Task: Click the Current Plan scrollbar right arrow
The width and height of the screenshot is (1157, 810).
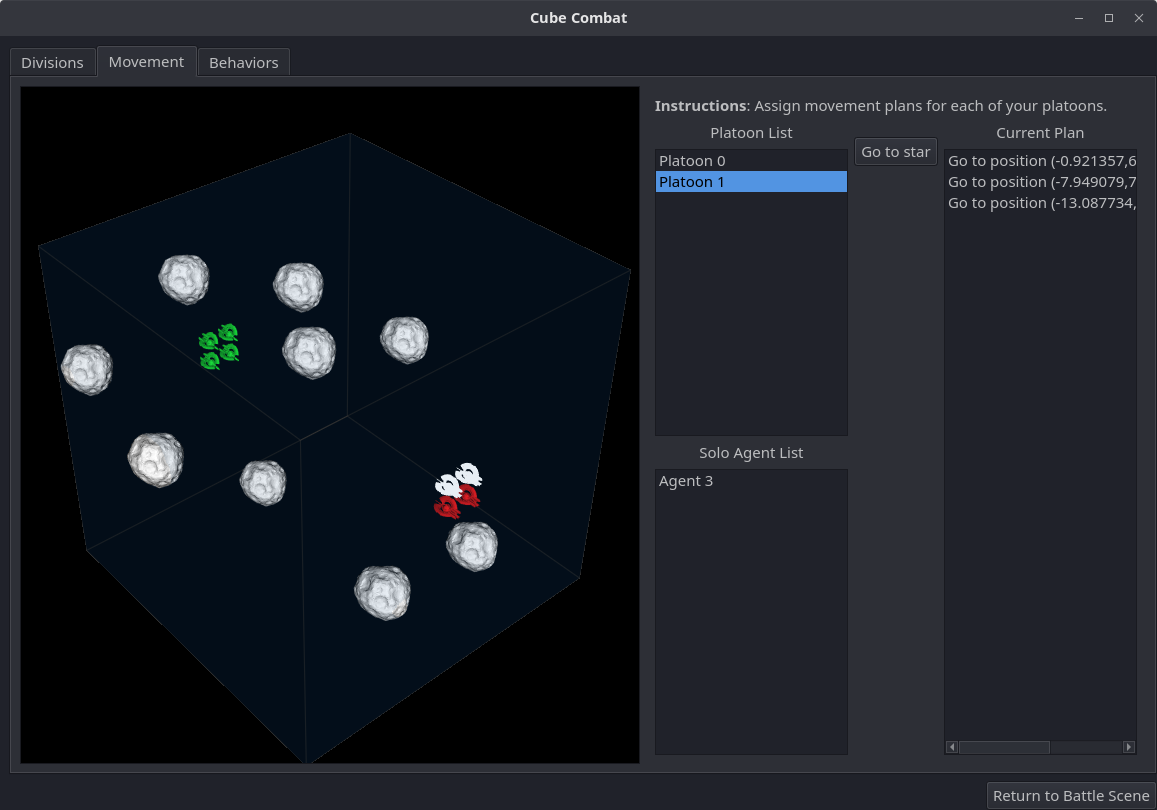Action: pyautogui.click(x=1129, y=747)
